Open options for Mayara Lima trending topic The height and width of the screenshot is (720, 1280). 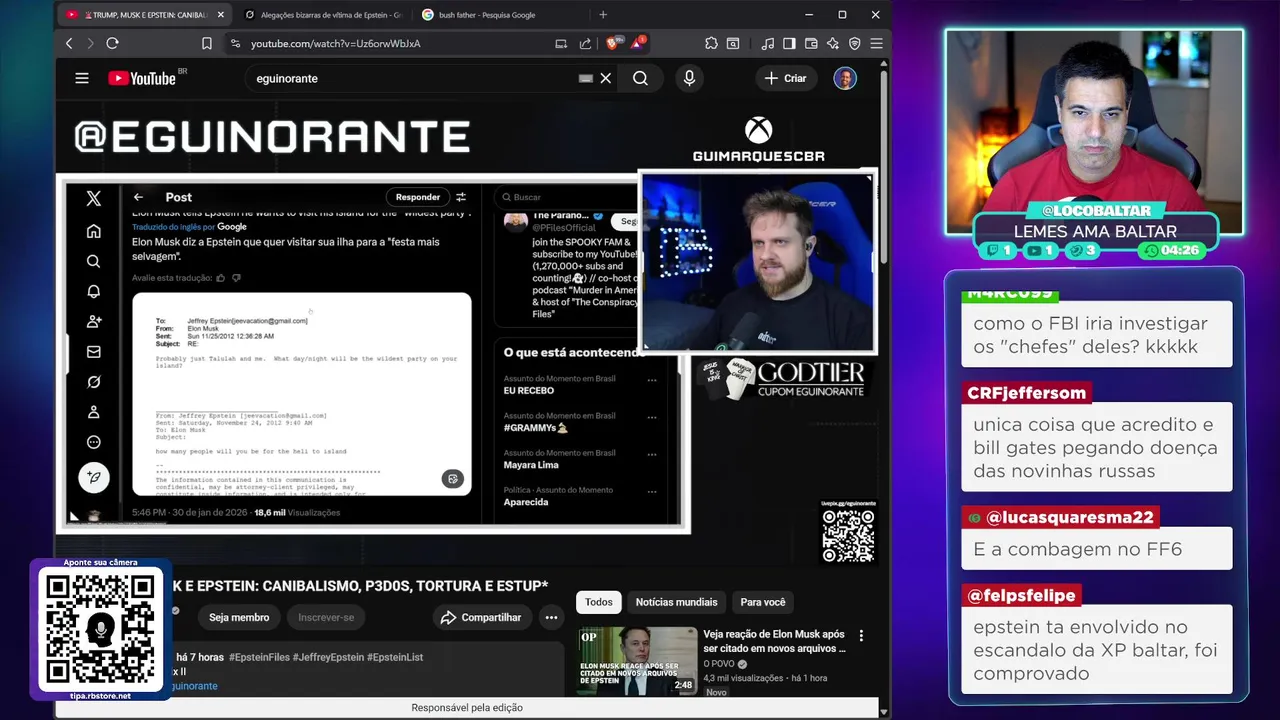pos(652,454)
